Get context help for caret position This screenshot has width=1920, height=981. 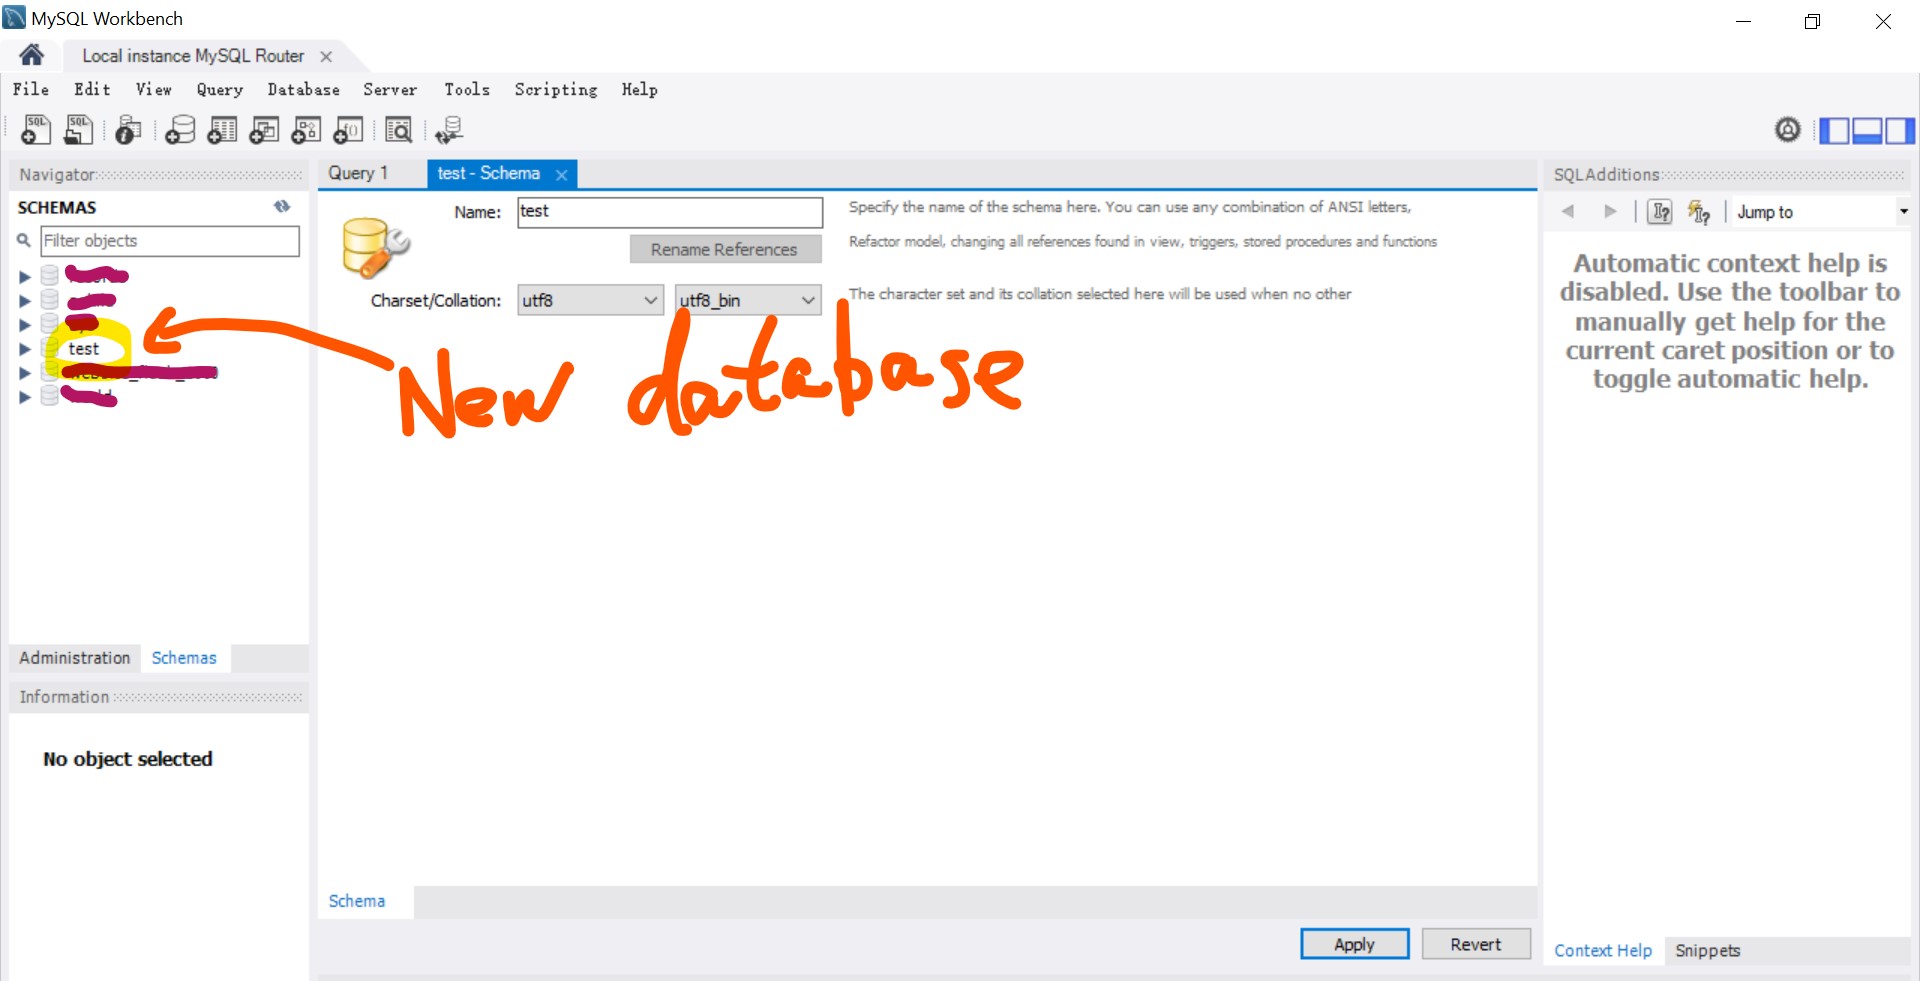point(1660,211)
